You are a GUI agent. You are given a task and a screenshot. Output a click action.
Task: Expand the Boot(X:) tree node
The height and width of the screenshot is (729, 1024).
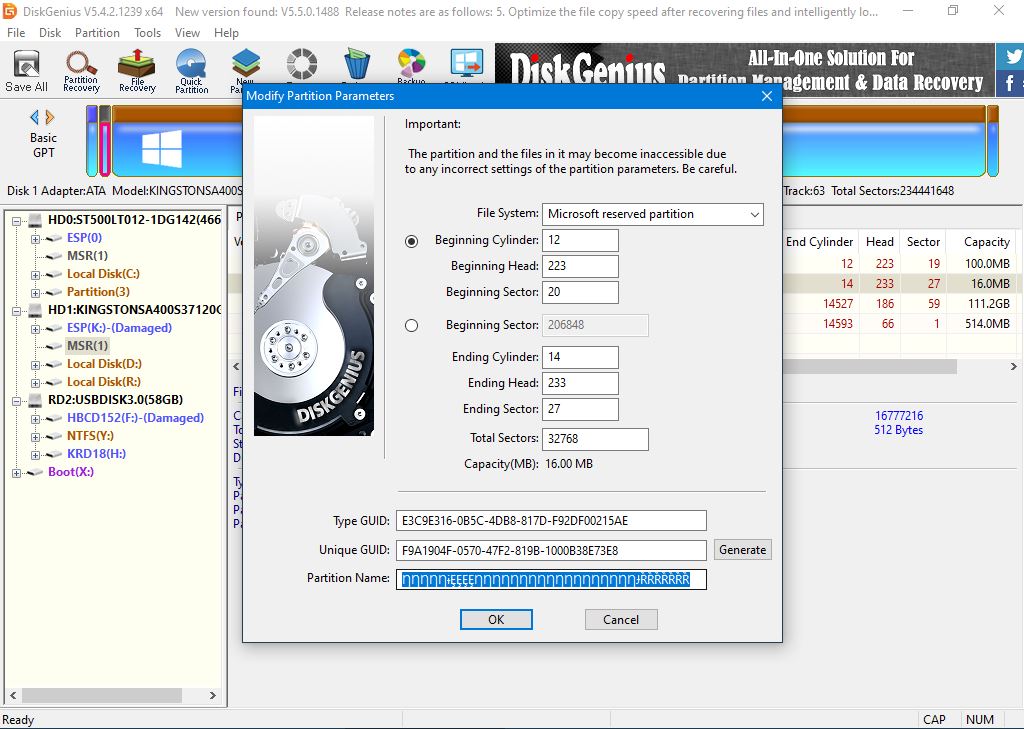17,472
